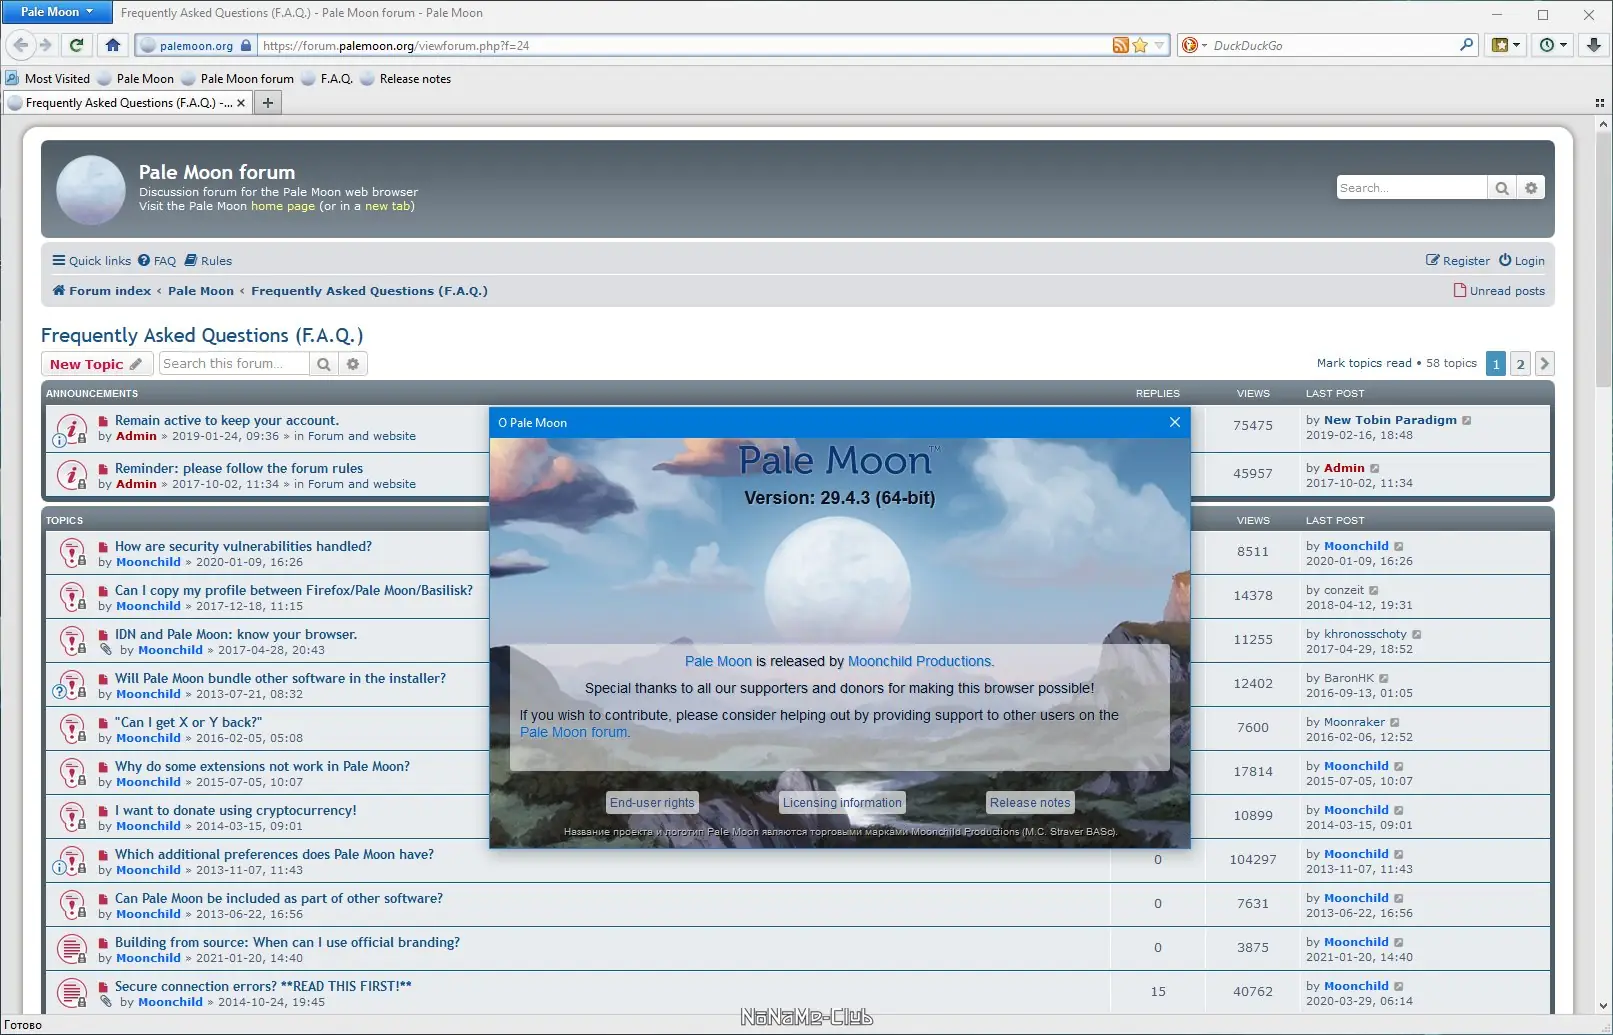This screenshot has width=1613, height=1035.
Task: Click the Login link
Action: point(1522,261)
